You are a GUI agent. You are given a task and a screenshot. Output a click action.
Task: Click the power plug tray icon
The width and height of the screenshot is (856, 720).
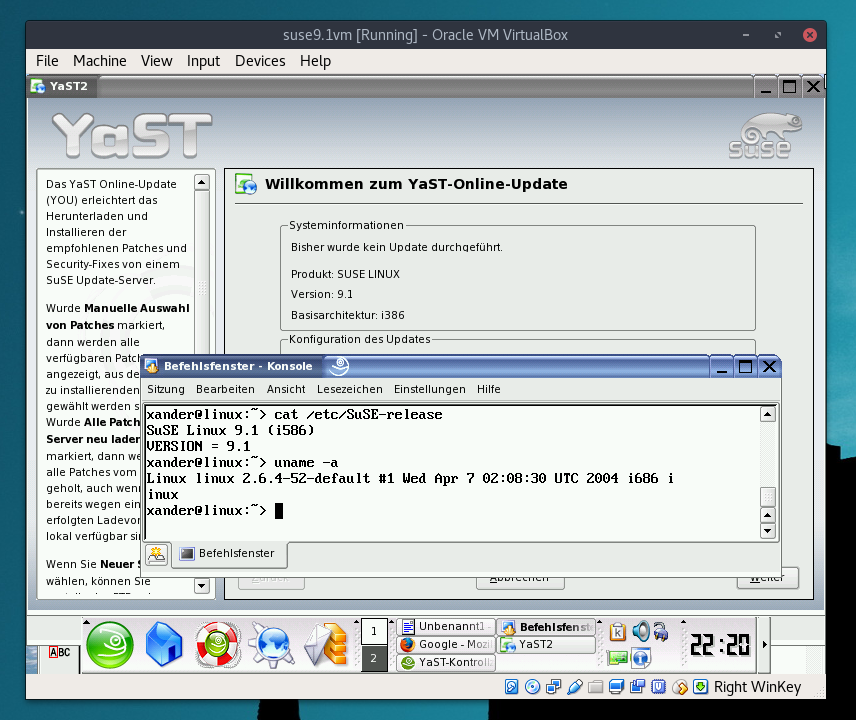click(x=661, y=632)
